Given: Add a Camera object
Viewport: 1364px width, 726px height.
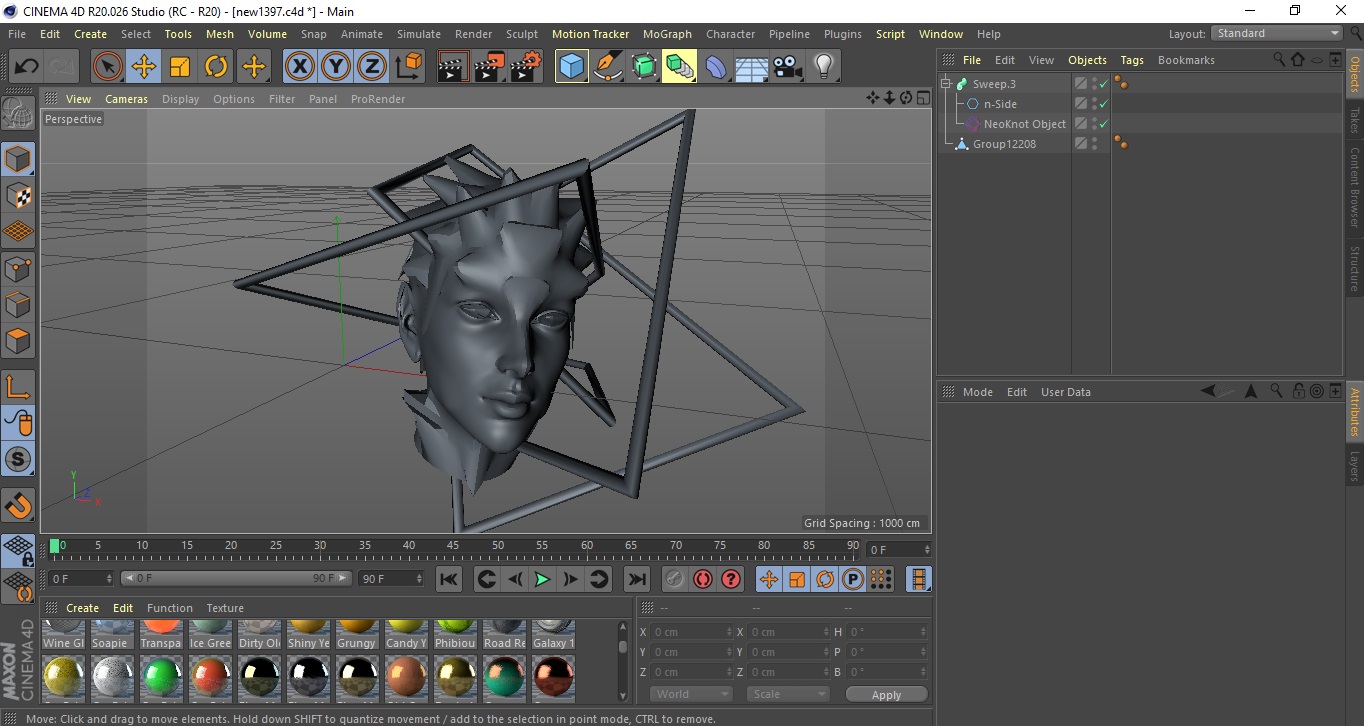Looking at the screenshot, I should 788,67.
